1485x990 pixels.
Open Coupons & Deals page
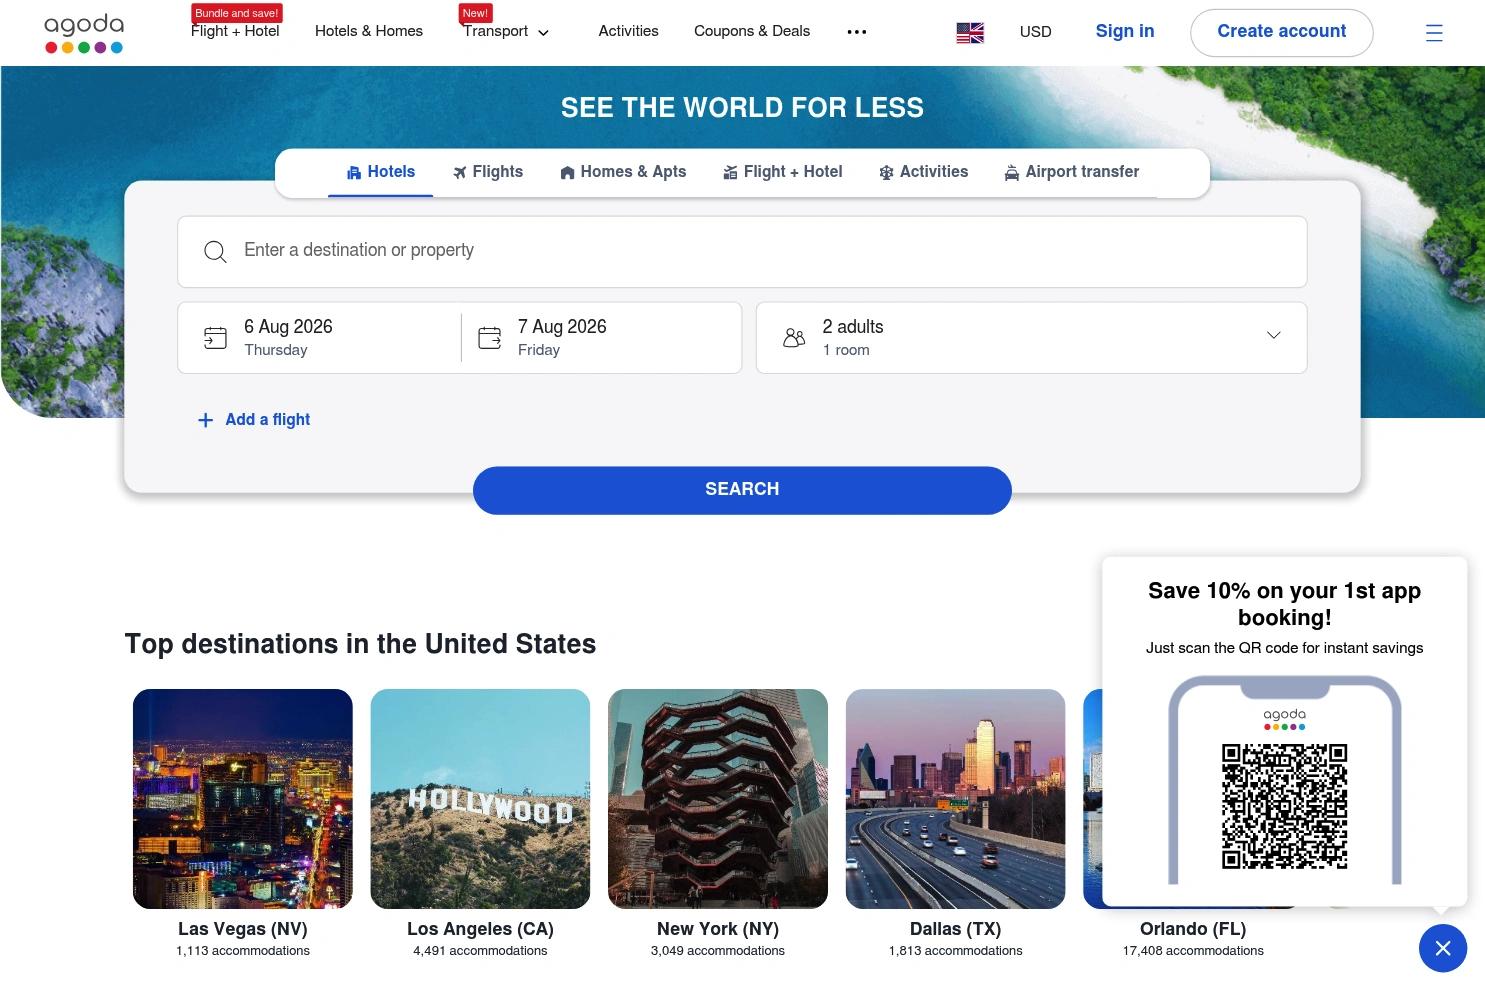click(752, 31)
